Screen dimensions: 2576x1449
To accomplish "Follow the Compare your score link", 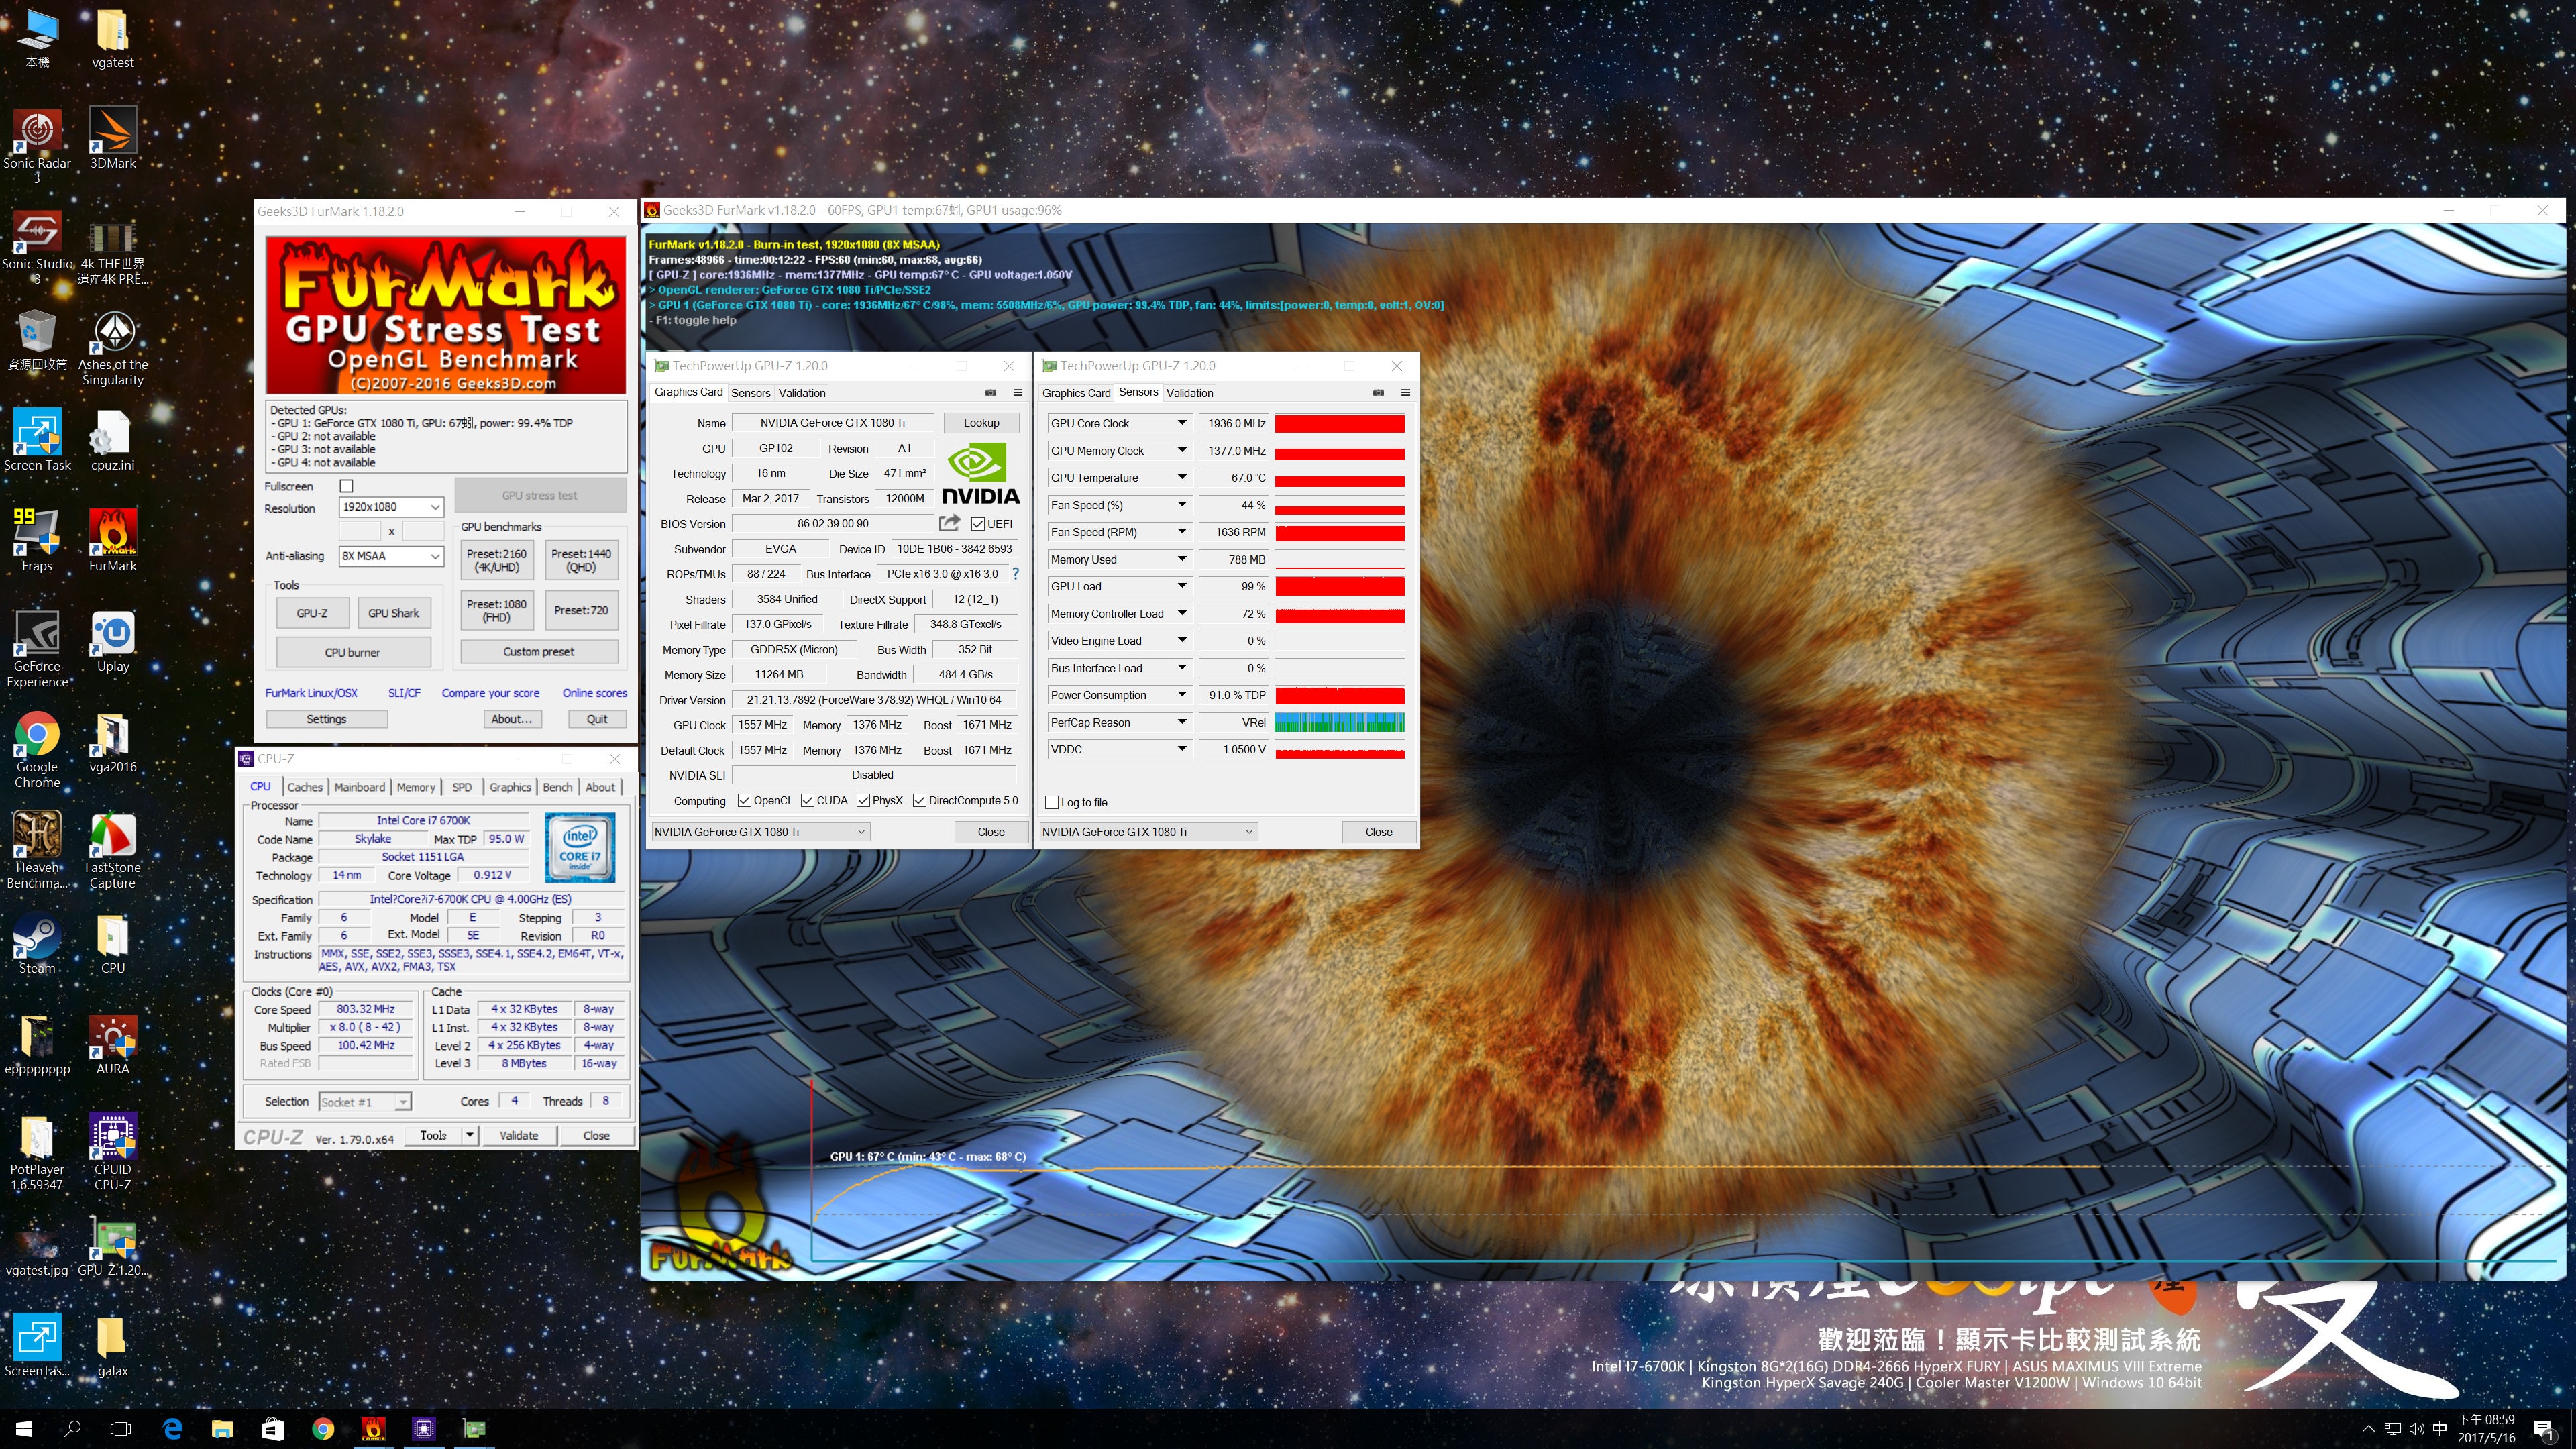I will click(x=490, y=693).
